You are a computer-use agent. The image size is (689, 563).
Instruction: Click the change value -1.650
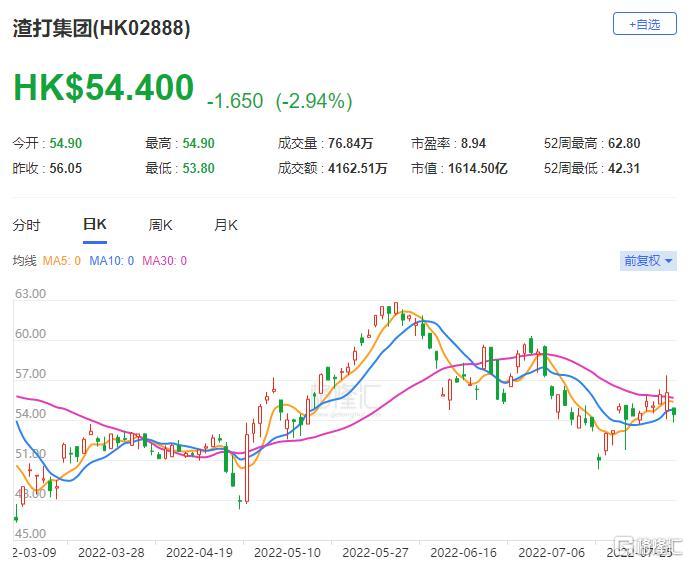pyautogui.click(x=235, y=101)
